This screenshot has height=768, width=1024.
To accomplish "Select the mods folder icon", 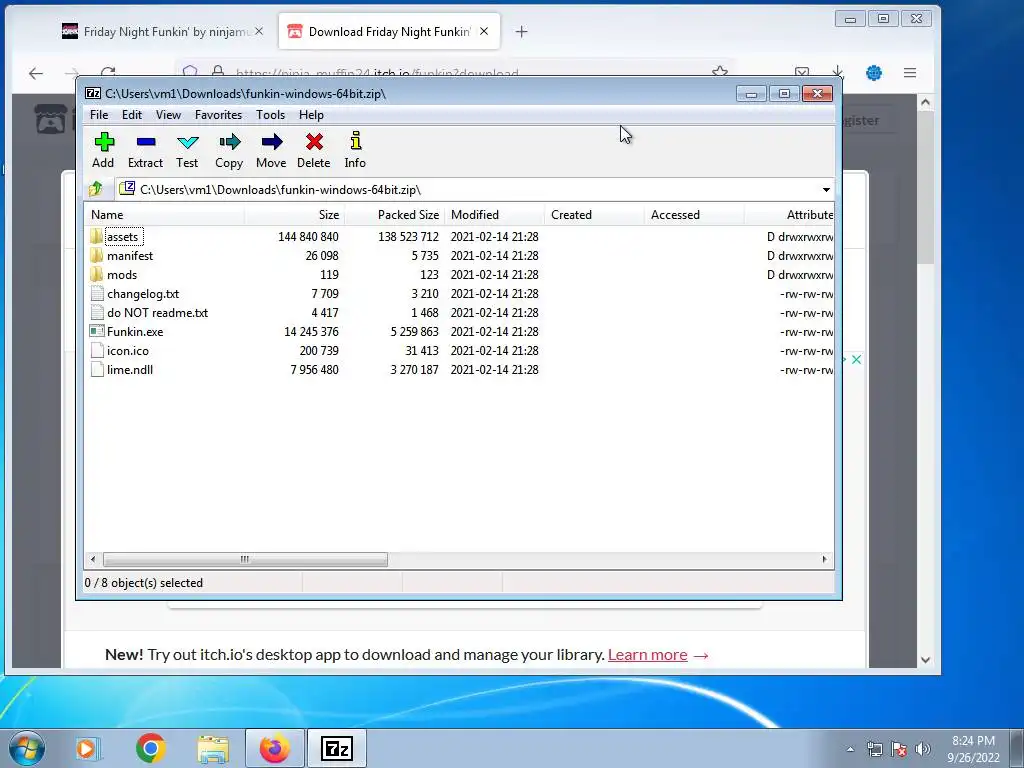I will pos(97,274).
